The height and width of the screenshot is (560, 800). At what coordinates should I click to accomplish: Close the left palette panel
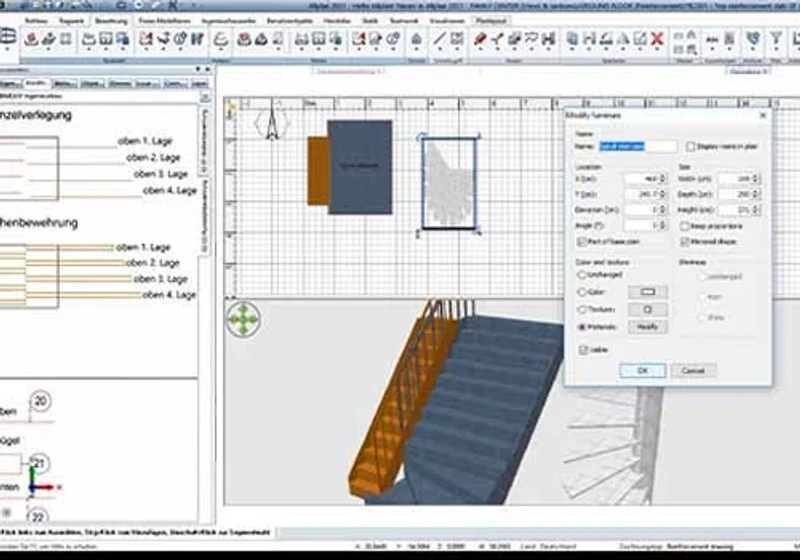pos(208,69)
